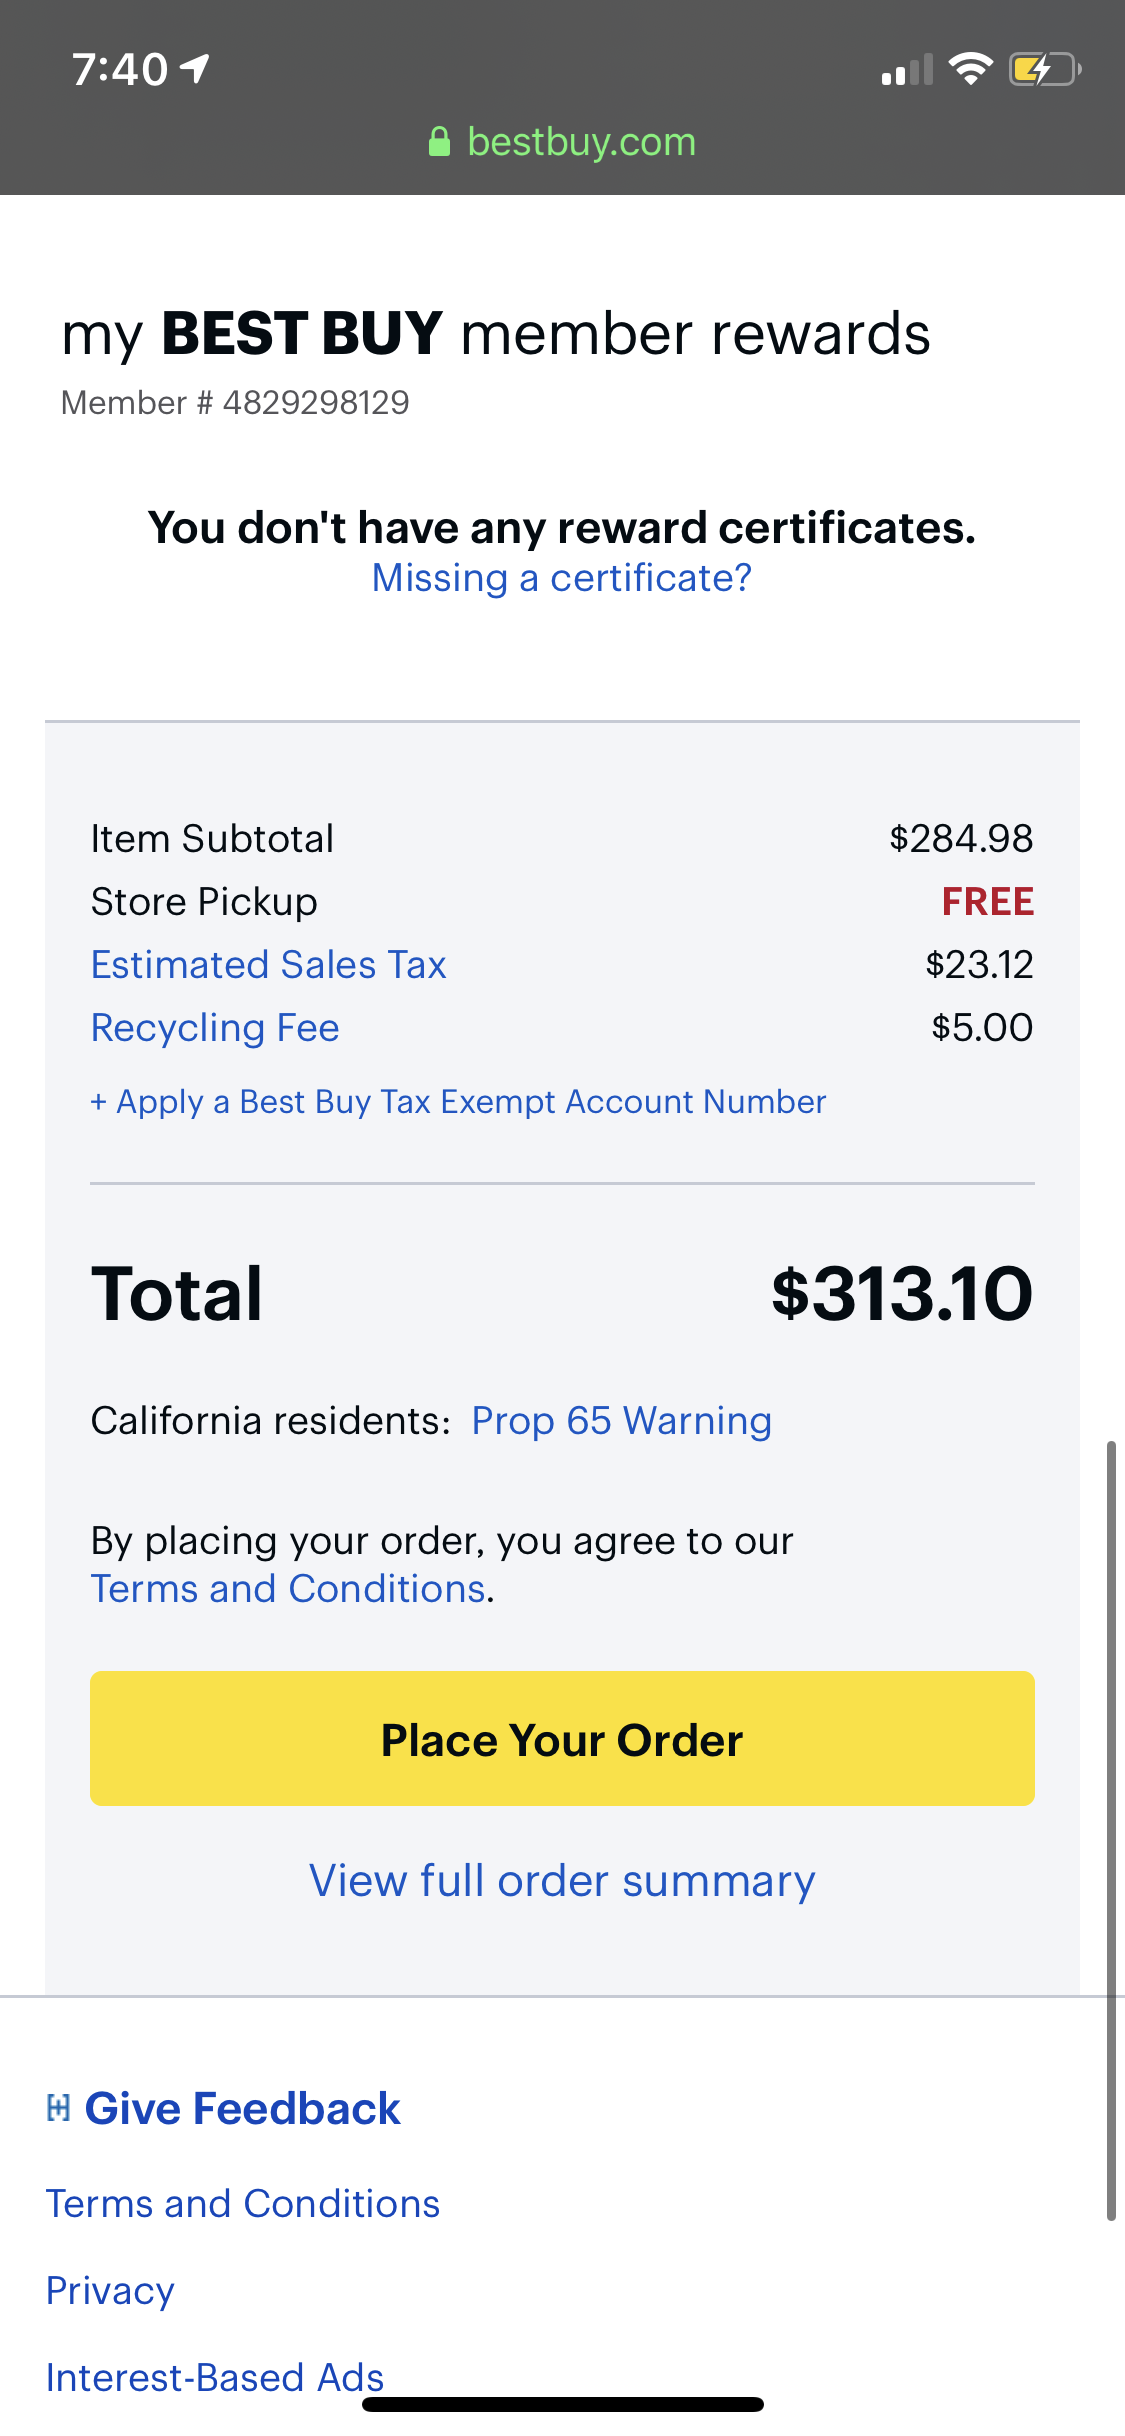Tap the charging battery icon
This screenshot has width=1125, height=2436.
(1044, 69)
